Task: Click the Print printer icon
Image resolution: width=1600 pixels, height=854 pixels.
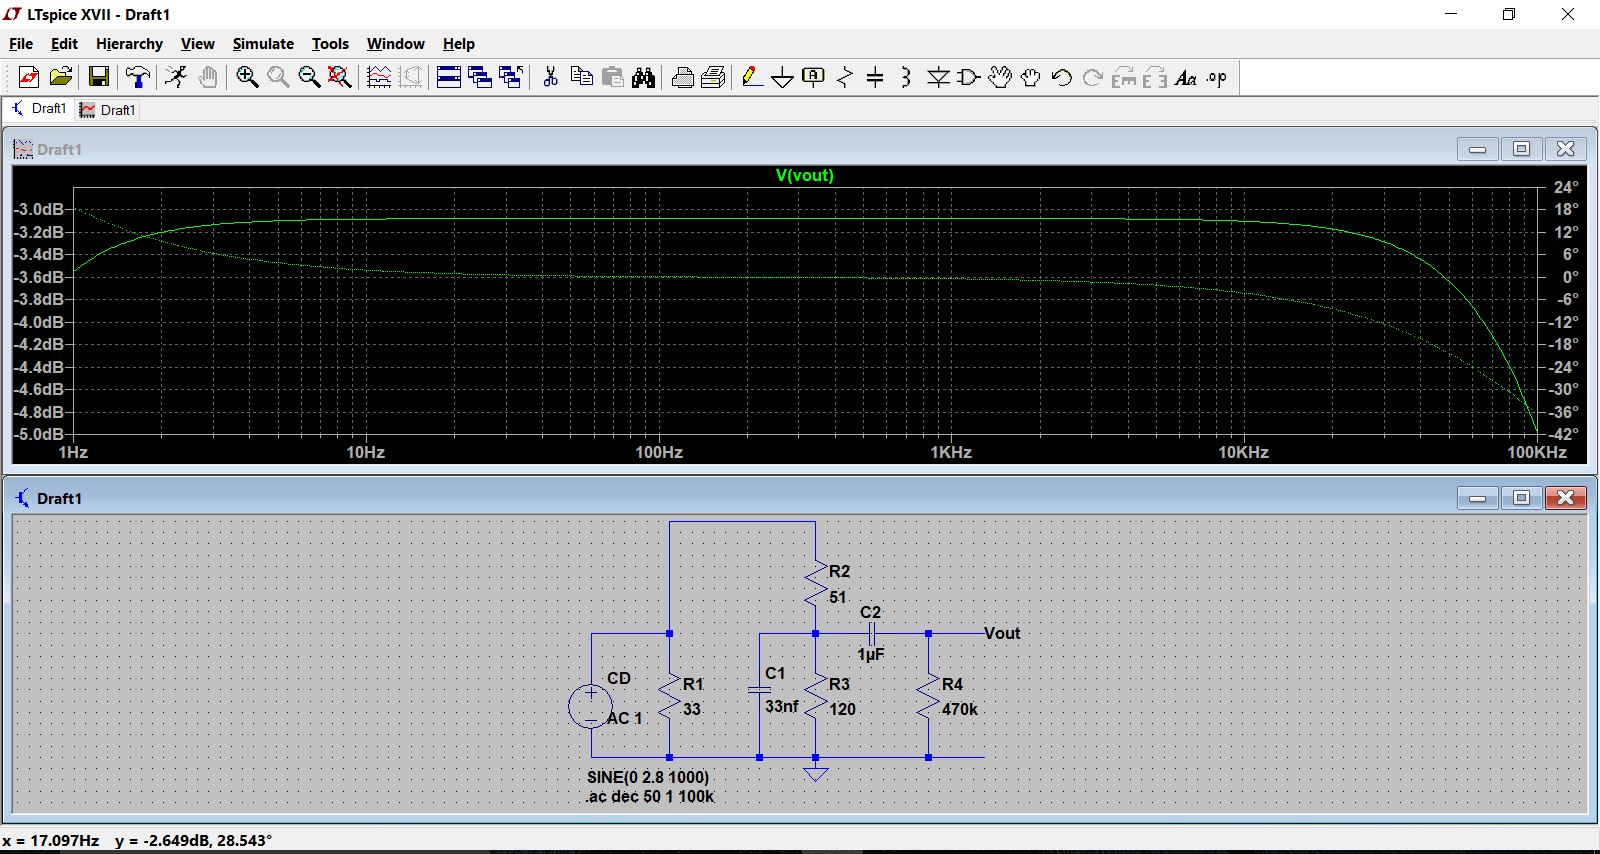Action: coord(683,77)
